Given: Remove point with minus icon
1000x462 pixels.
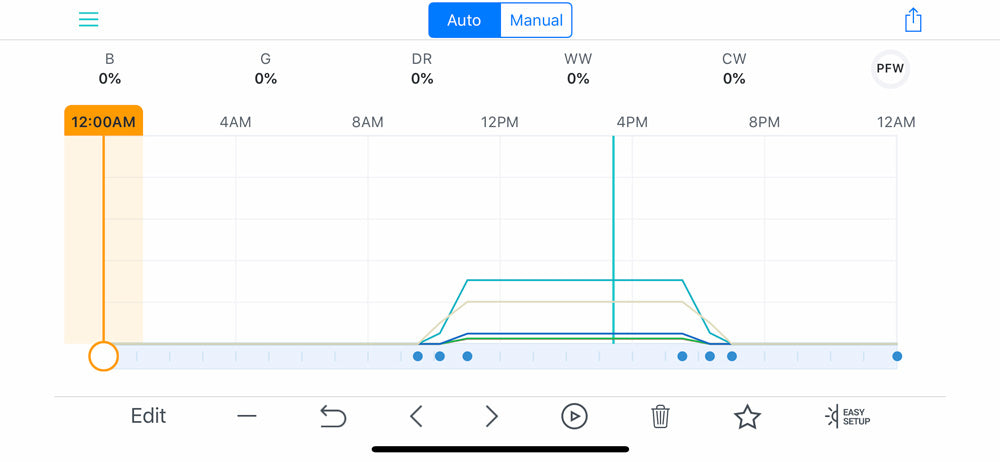Looking at the screenshot, I should (x=246, y=417).
